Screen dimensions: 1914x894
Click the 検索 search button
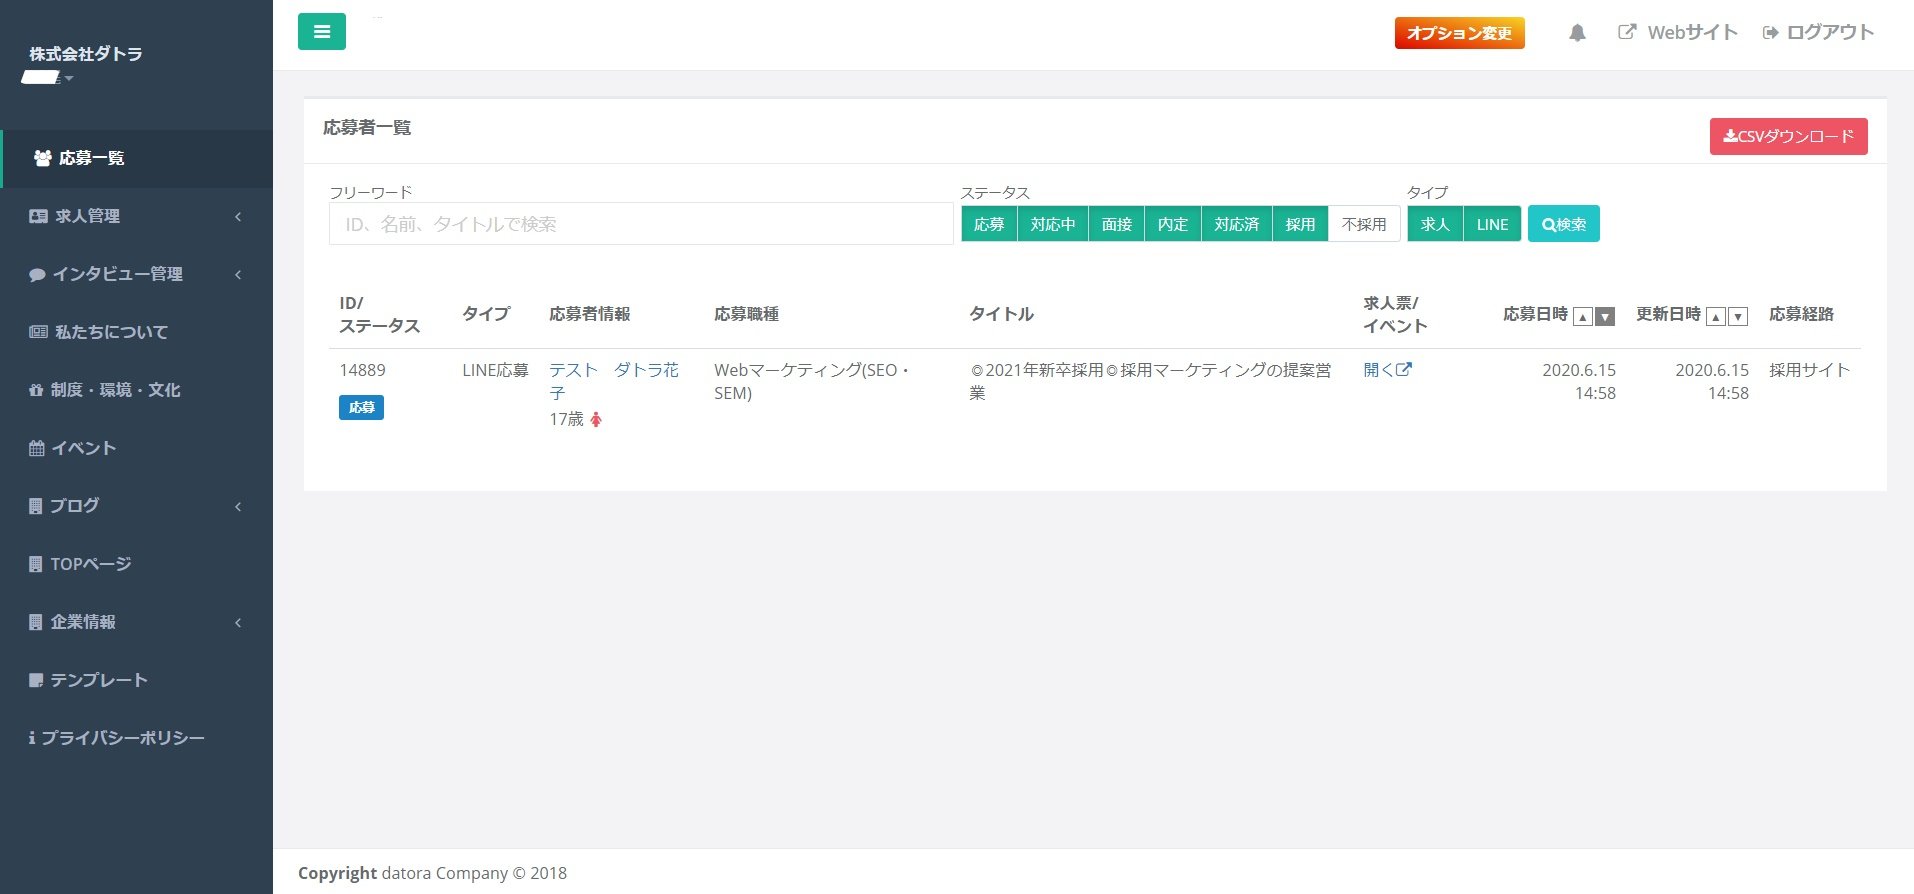[1563, 224]
